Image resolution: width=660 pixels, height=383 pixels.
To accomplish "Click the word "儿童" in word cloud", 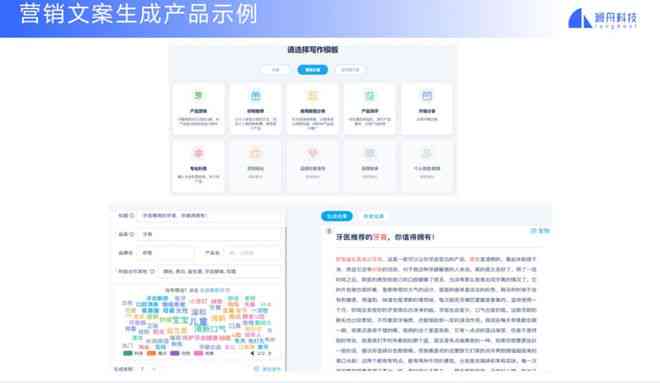I will click(199, 322).
